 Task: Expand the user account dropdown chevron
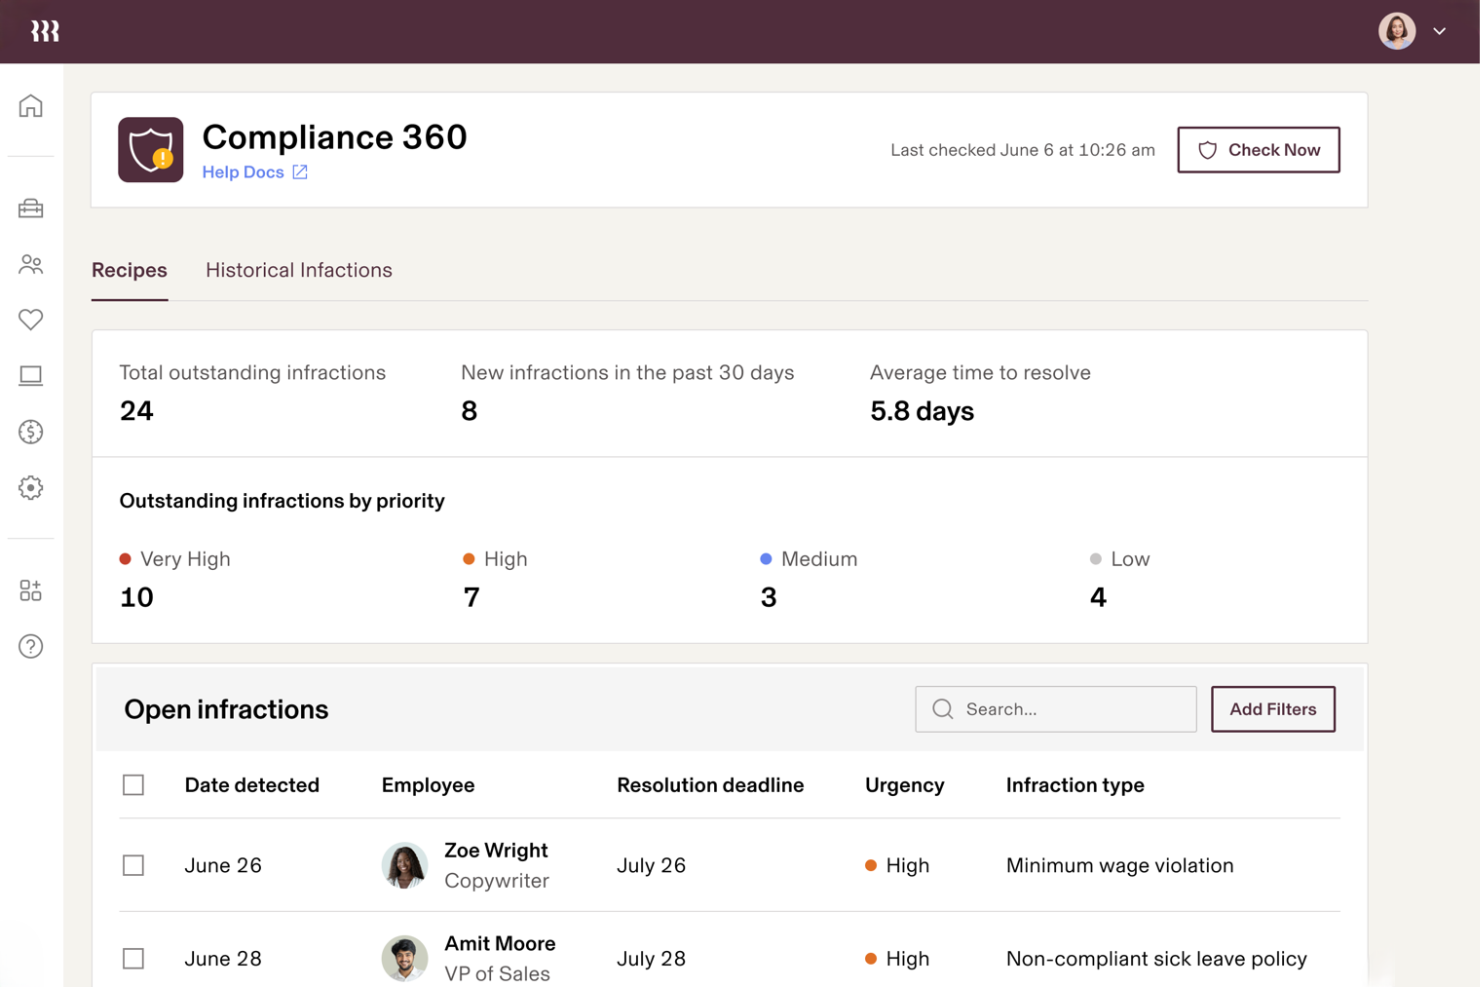pyautogui.click(x=1439, y=31)
